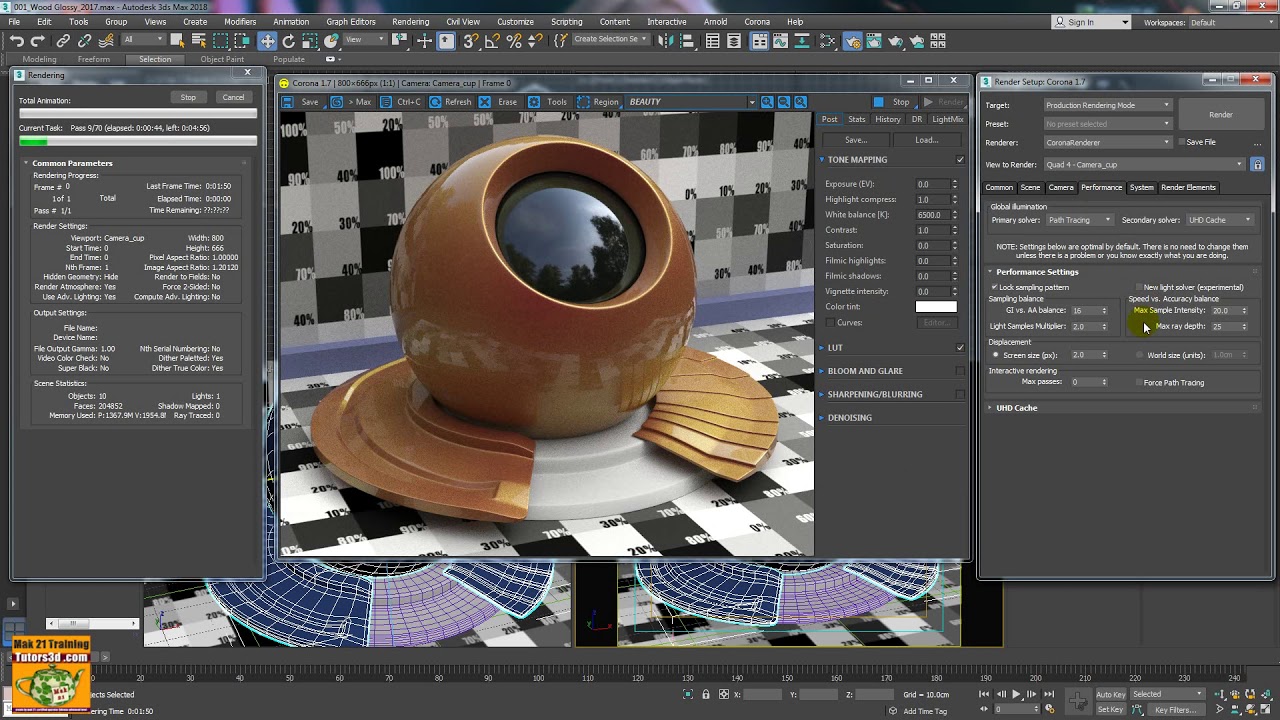The width and height of the screenshot is (1280, 720).
Task: Select Screen size (px) radio button
Action: pyautogui.click(x=995, y=355)
